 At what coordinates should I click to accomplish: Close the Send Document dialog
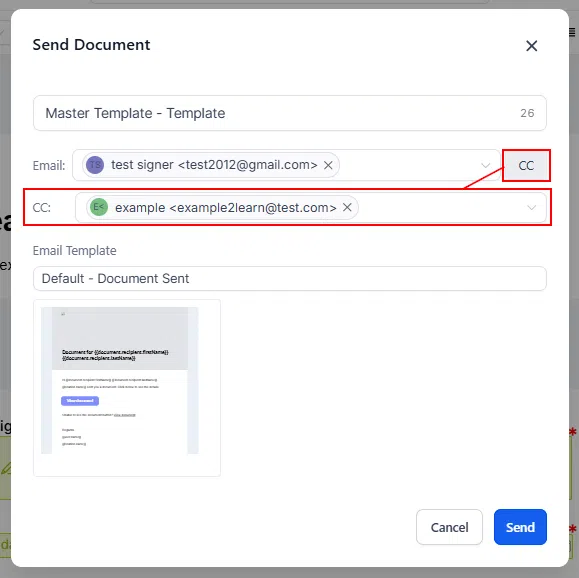(531, 46)
